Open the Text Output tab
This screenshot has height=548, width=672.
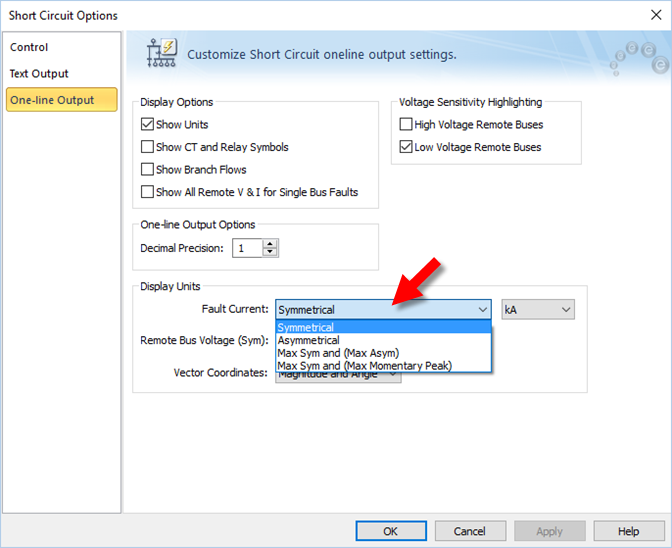coord(40,73)
